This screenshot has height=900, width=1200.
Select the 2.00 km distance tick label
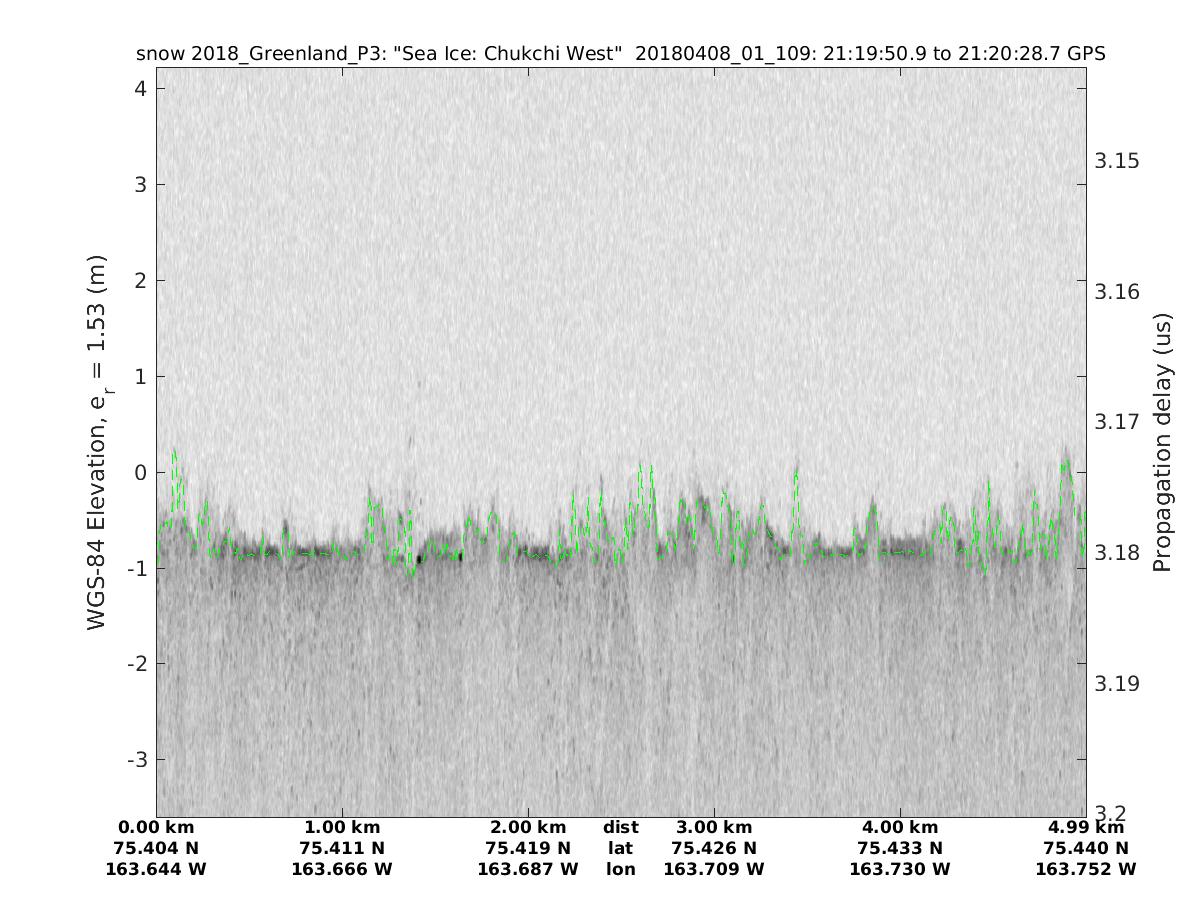click(x=528, y=827)
